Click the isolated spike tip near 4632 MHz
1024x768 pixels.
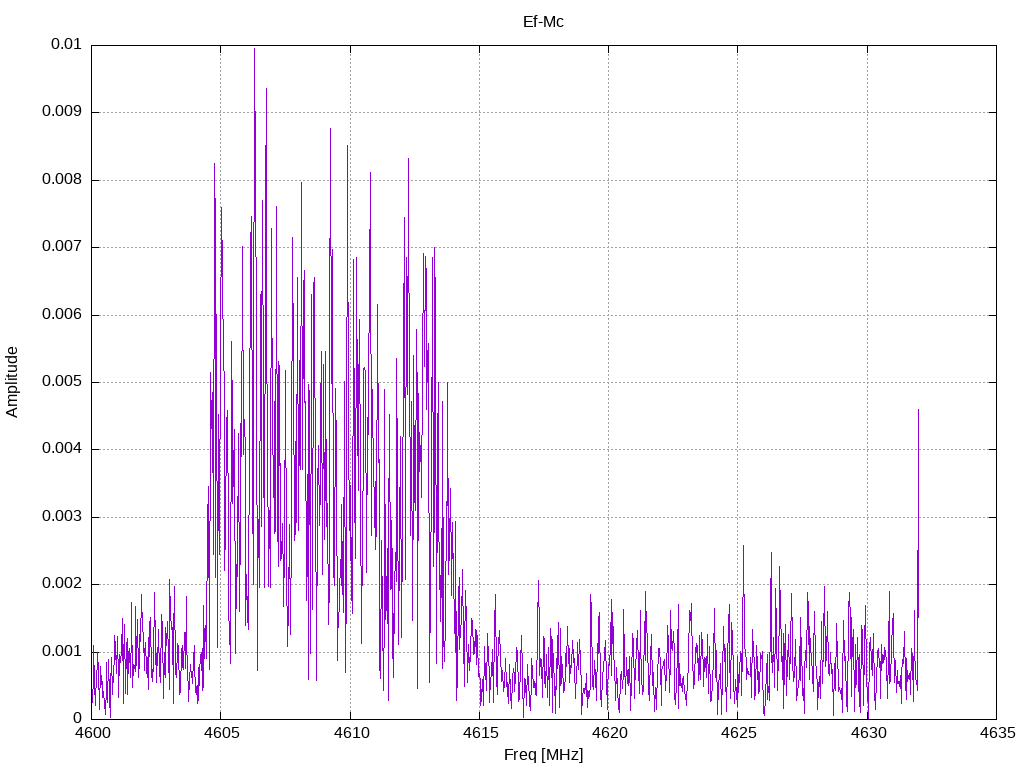tap(918, 410)
